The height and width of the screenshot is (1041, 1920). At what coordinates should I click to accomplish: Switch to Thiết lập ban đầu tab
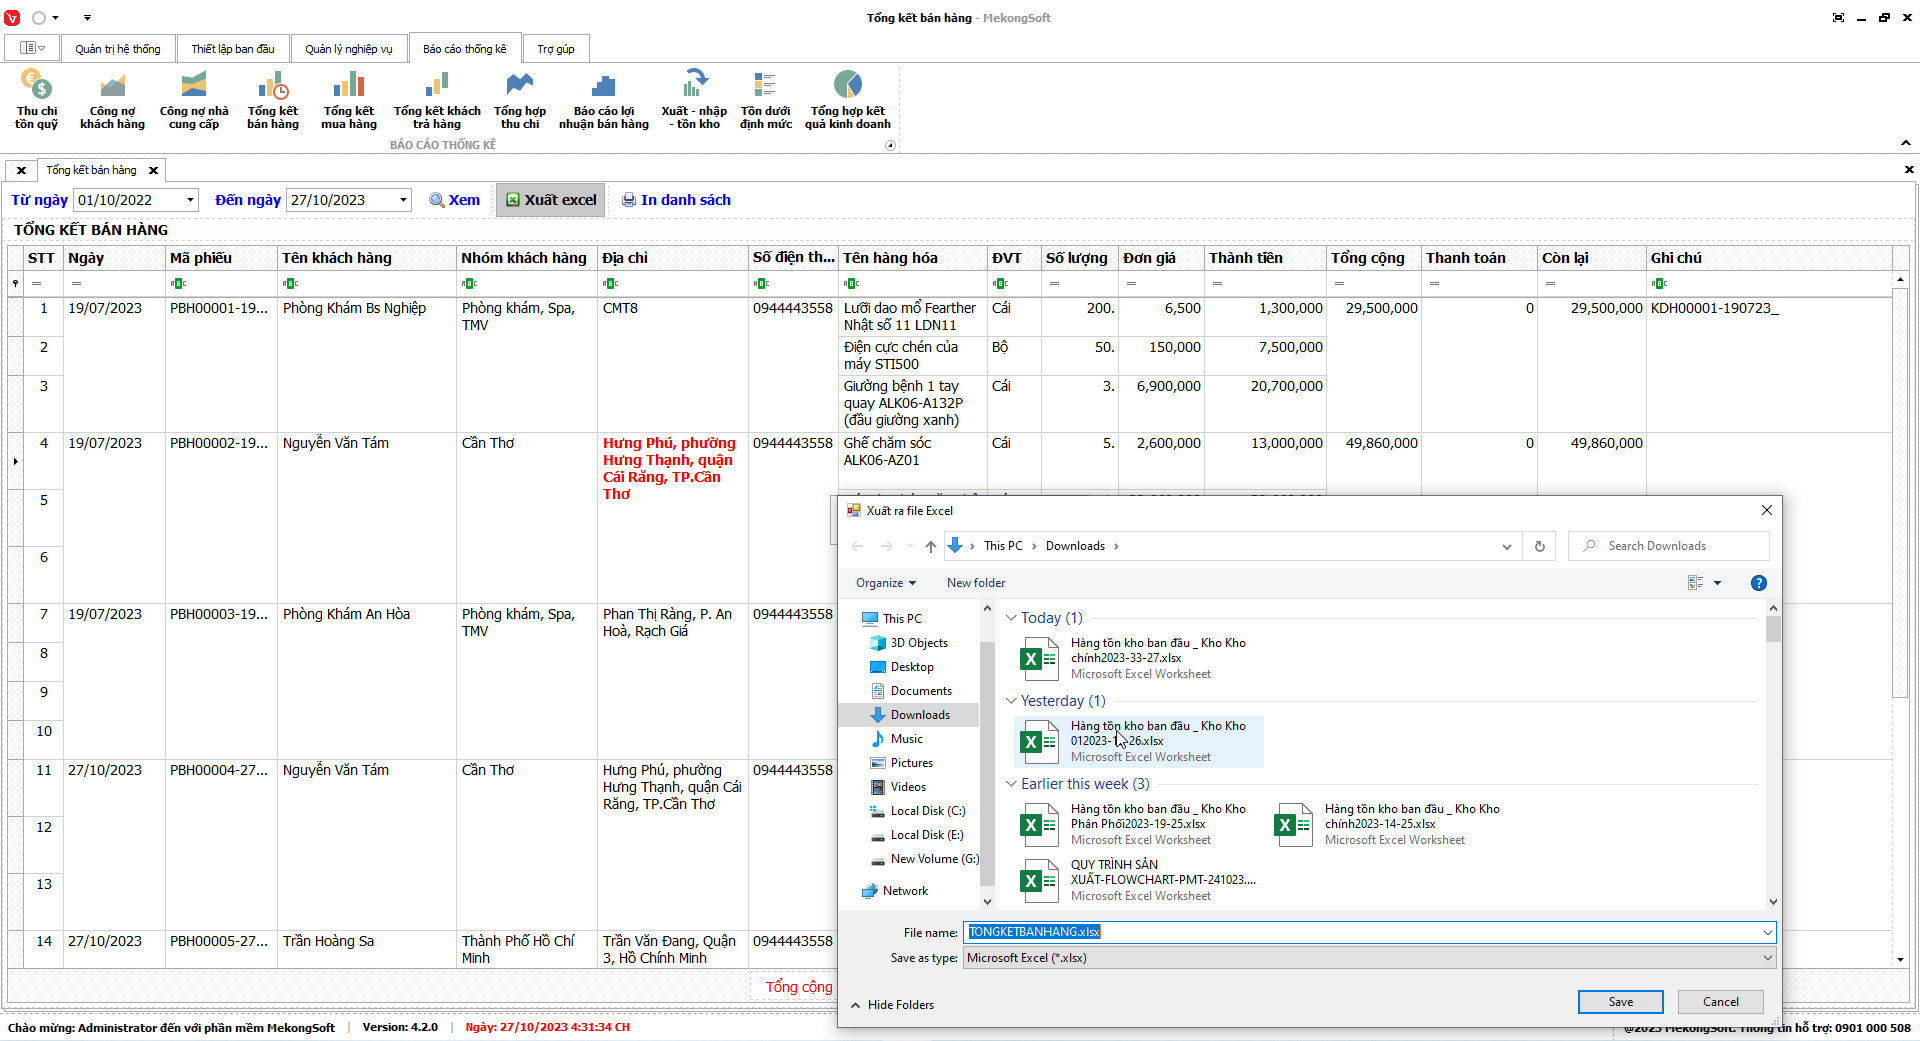232,49
